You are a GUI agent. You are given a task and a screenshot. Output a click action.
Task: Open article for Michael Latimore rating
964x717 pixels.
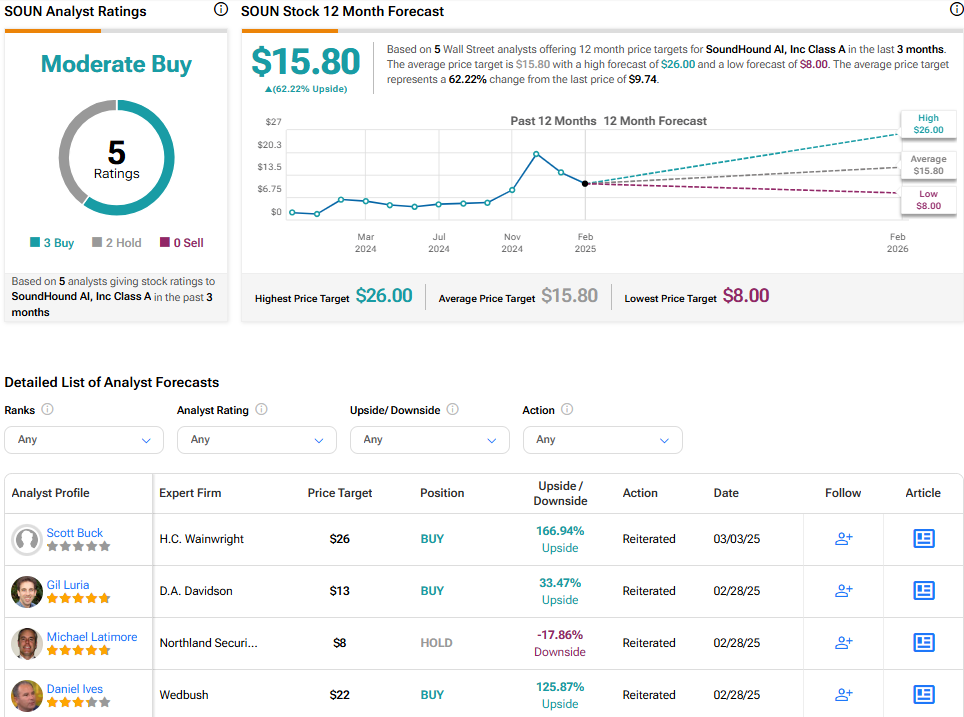pos(923,643)
